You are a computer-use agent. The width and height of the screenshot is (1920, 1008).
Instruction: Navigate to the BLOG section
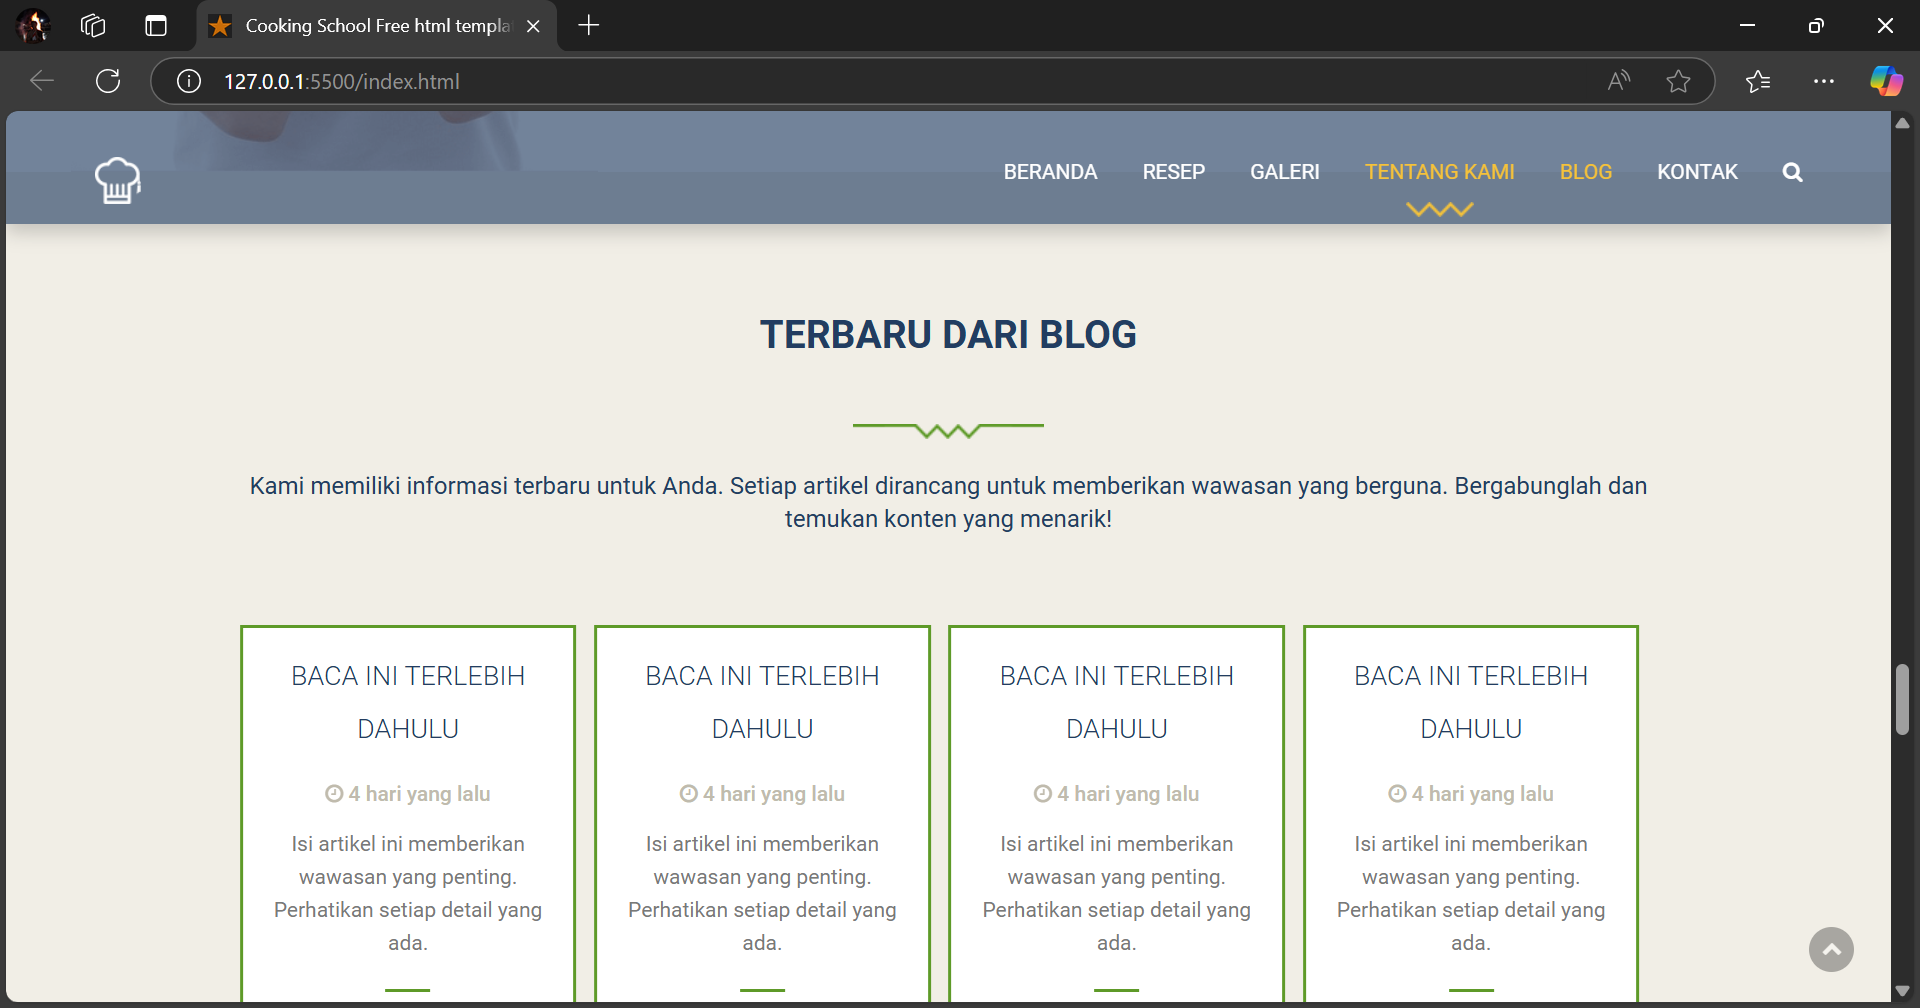(x=1585, y=172)
